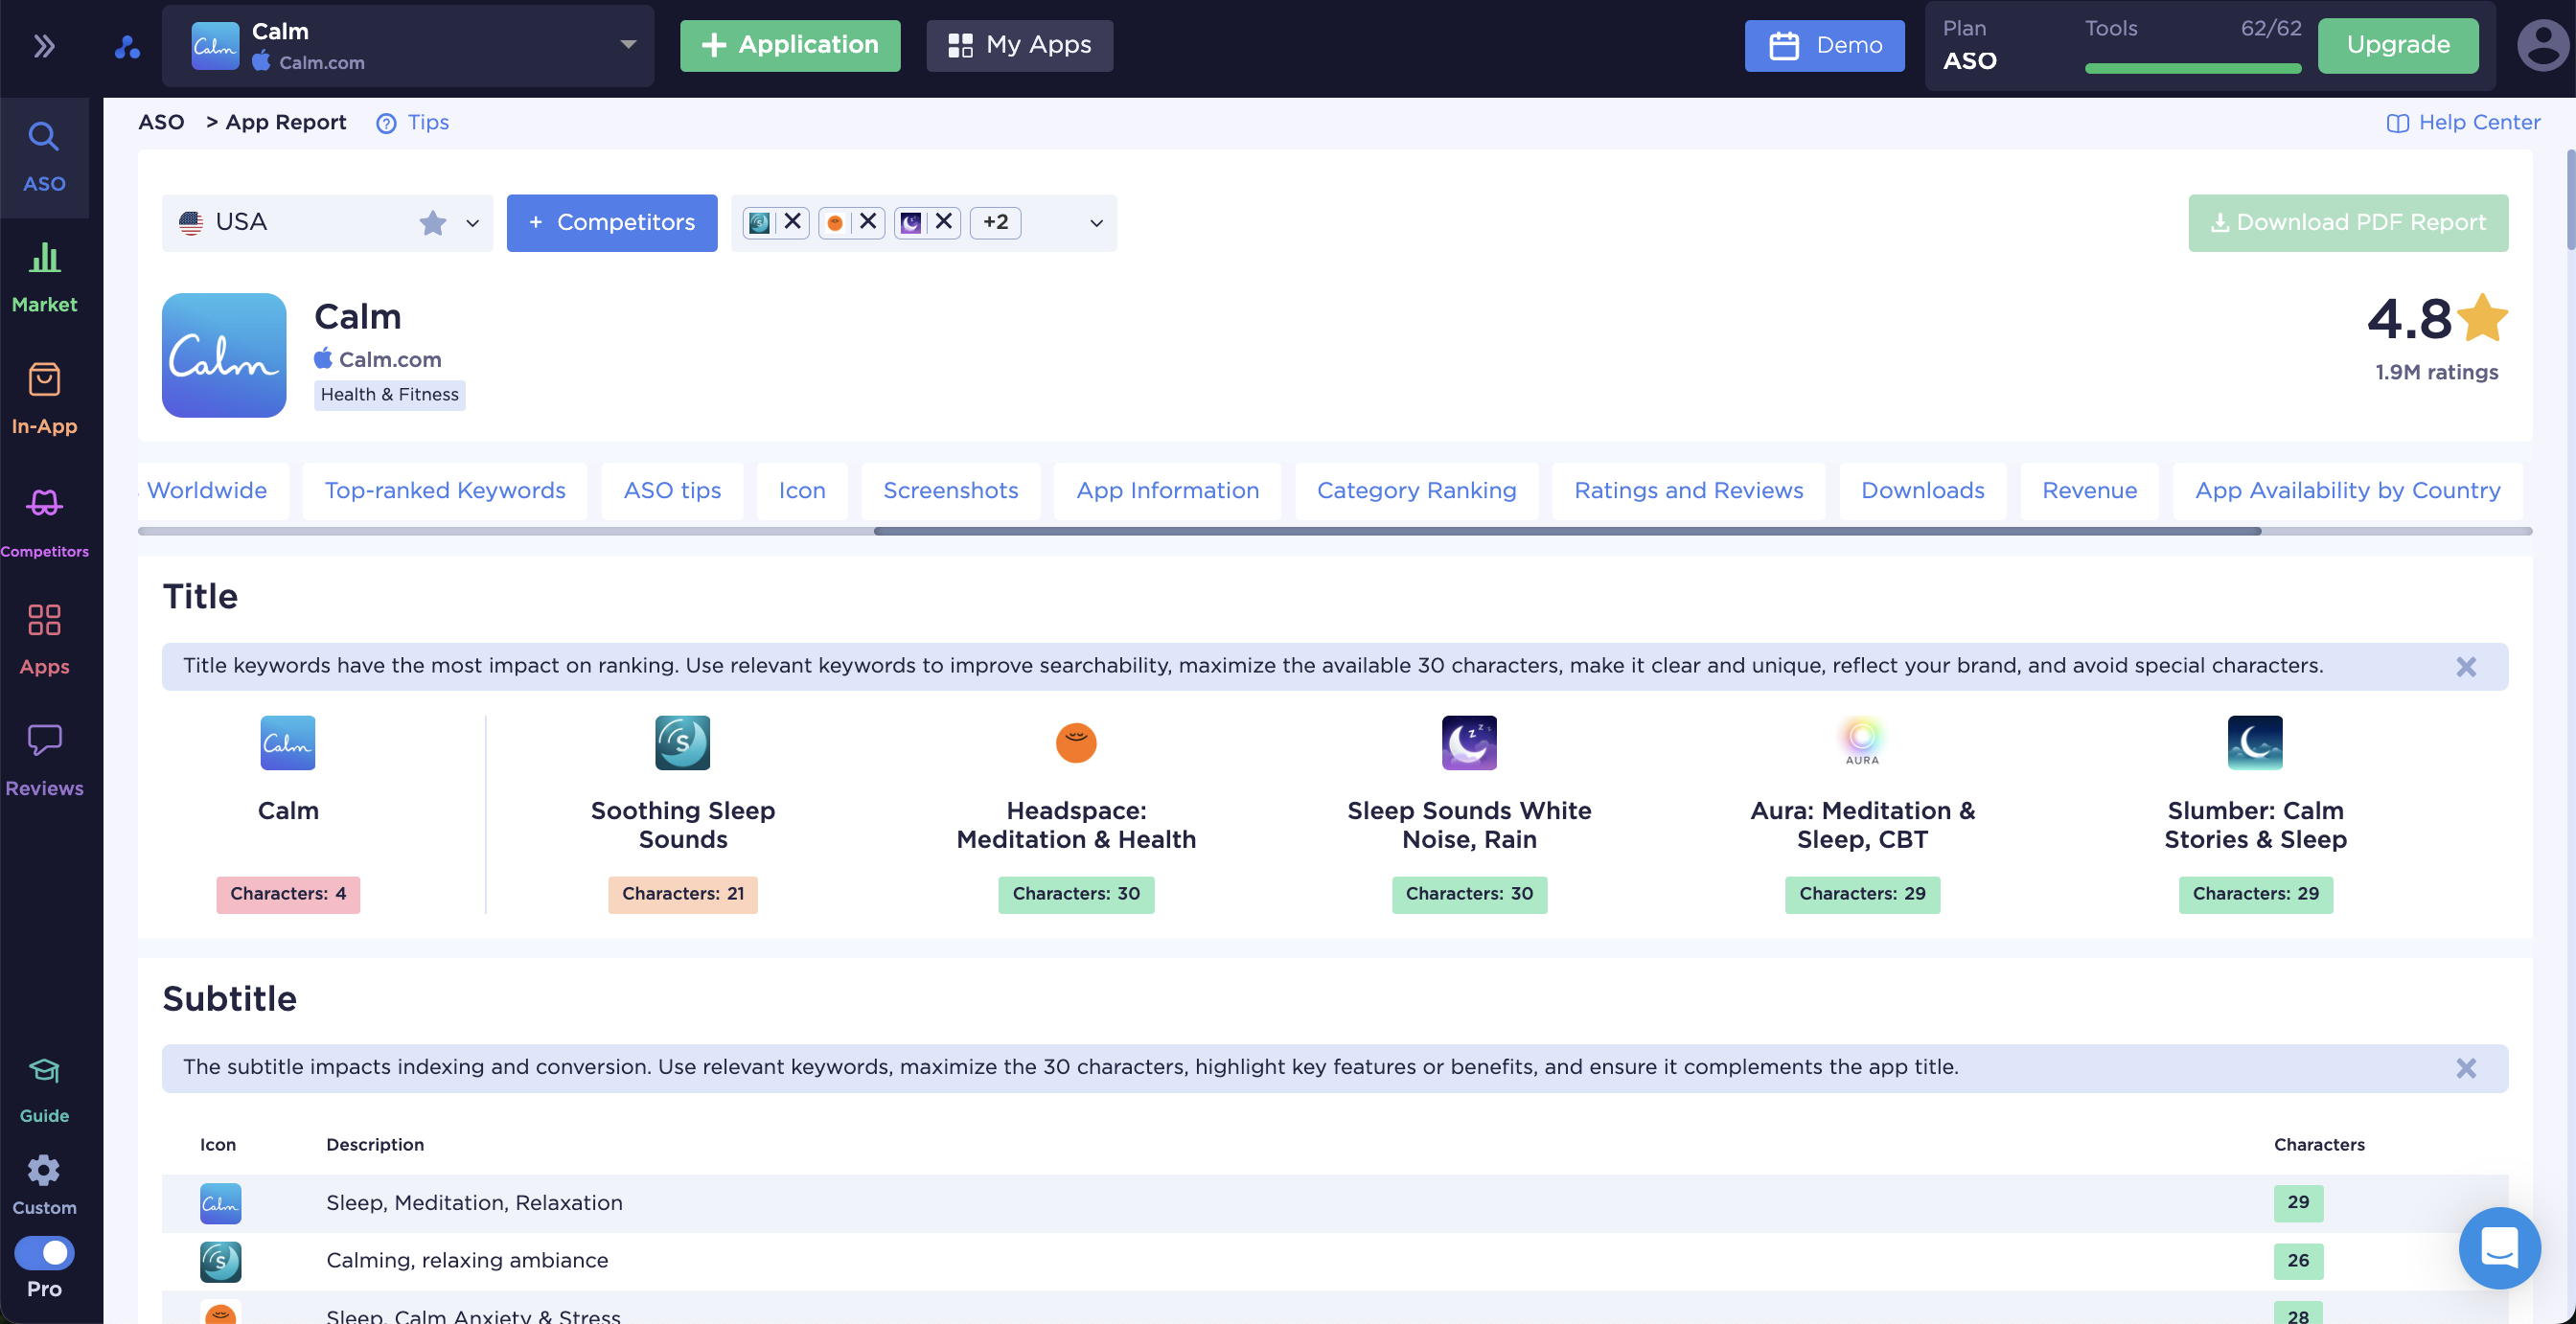Open the Custom settings gear in sidebar
The height and width of the screenshot is (1324, 2576).
tap(44, 1185)
